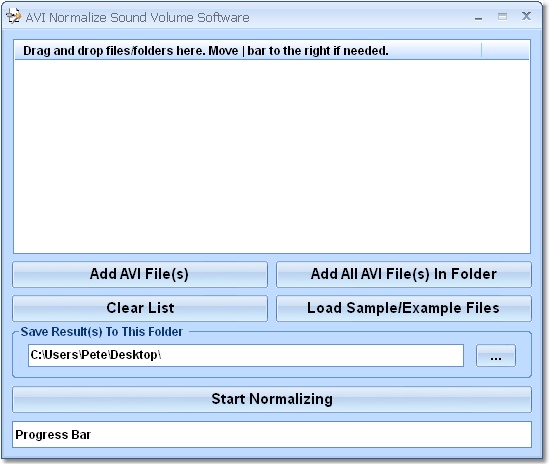This screenshot has height=466, width=550.
Task: Click the Add AVI File(s) button
Action: pyautogui.click(x=140, y=274)
